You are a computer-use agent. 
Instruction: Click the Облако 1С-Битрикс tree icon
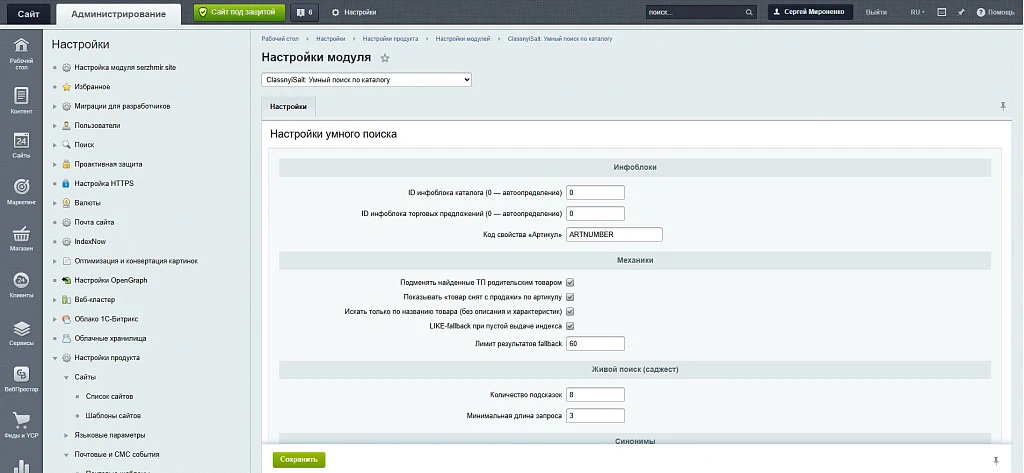[66, 319]
